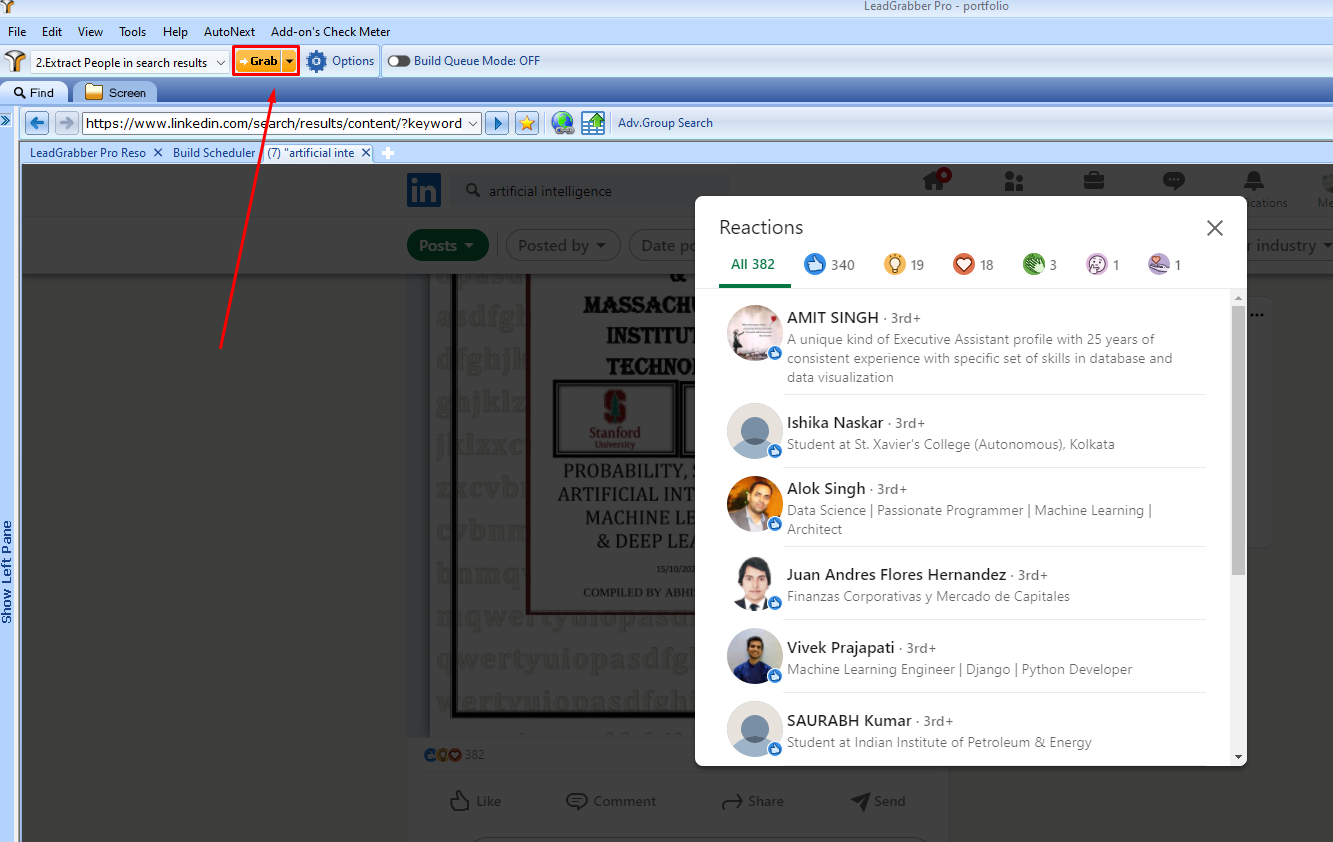Viewport: 1333px width, 842px height.
Task: Click the LinkedIn logo icon
Action: coord(424,190)
